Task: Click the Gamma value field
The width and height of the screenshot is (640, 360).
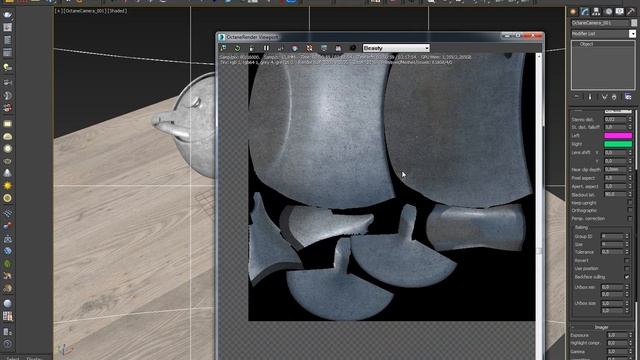Action: pyautogui.click(x=617, y=351)
